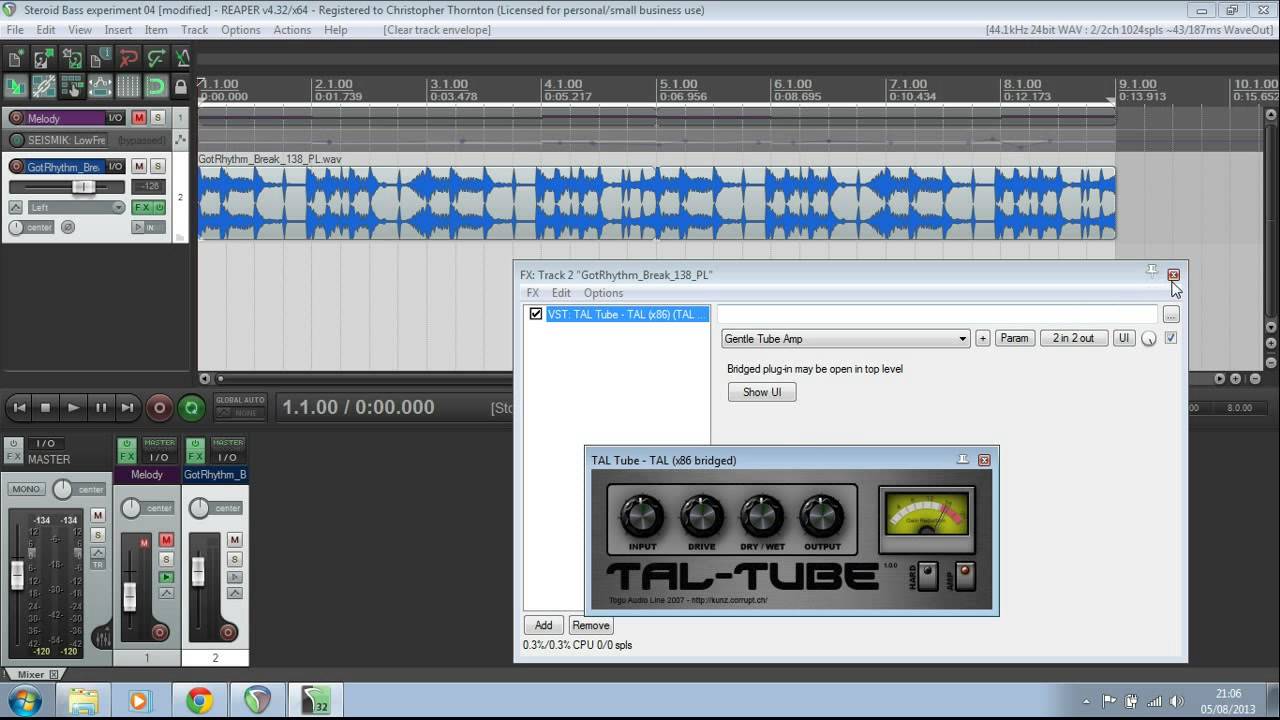Toggle the locking padlock icon
The width and height of the screenshot is (1280, 720).
click(181, 87)
